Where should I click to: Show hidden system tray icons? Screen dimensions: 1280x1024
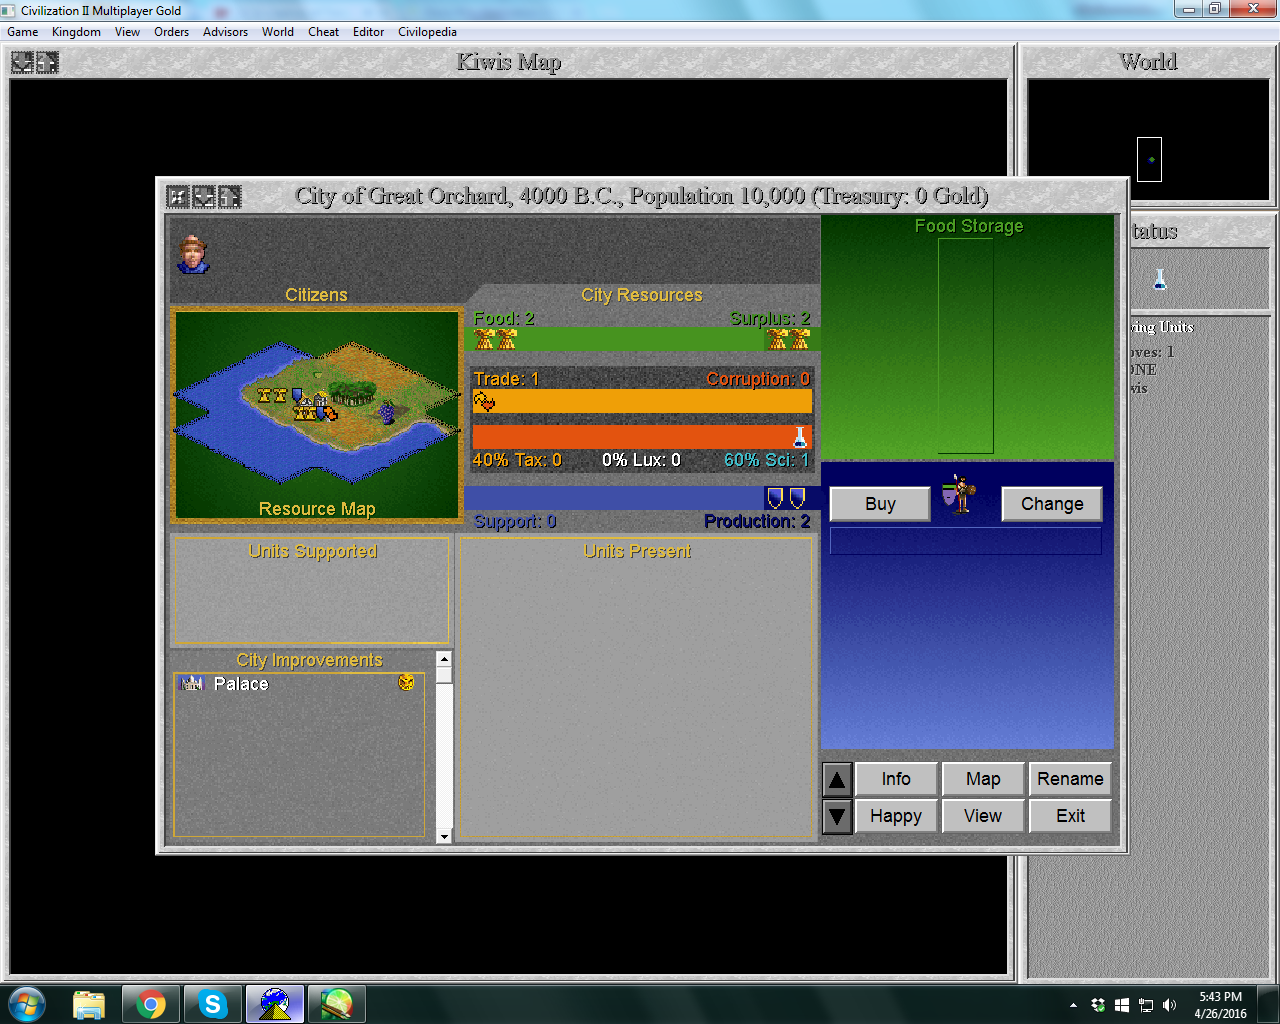1073,1005
